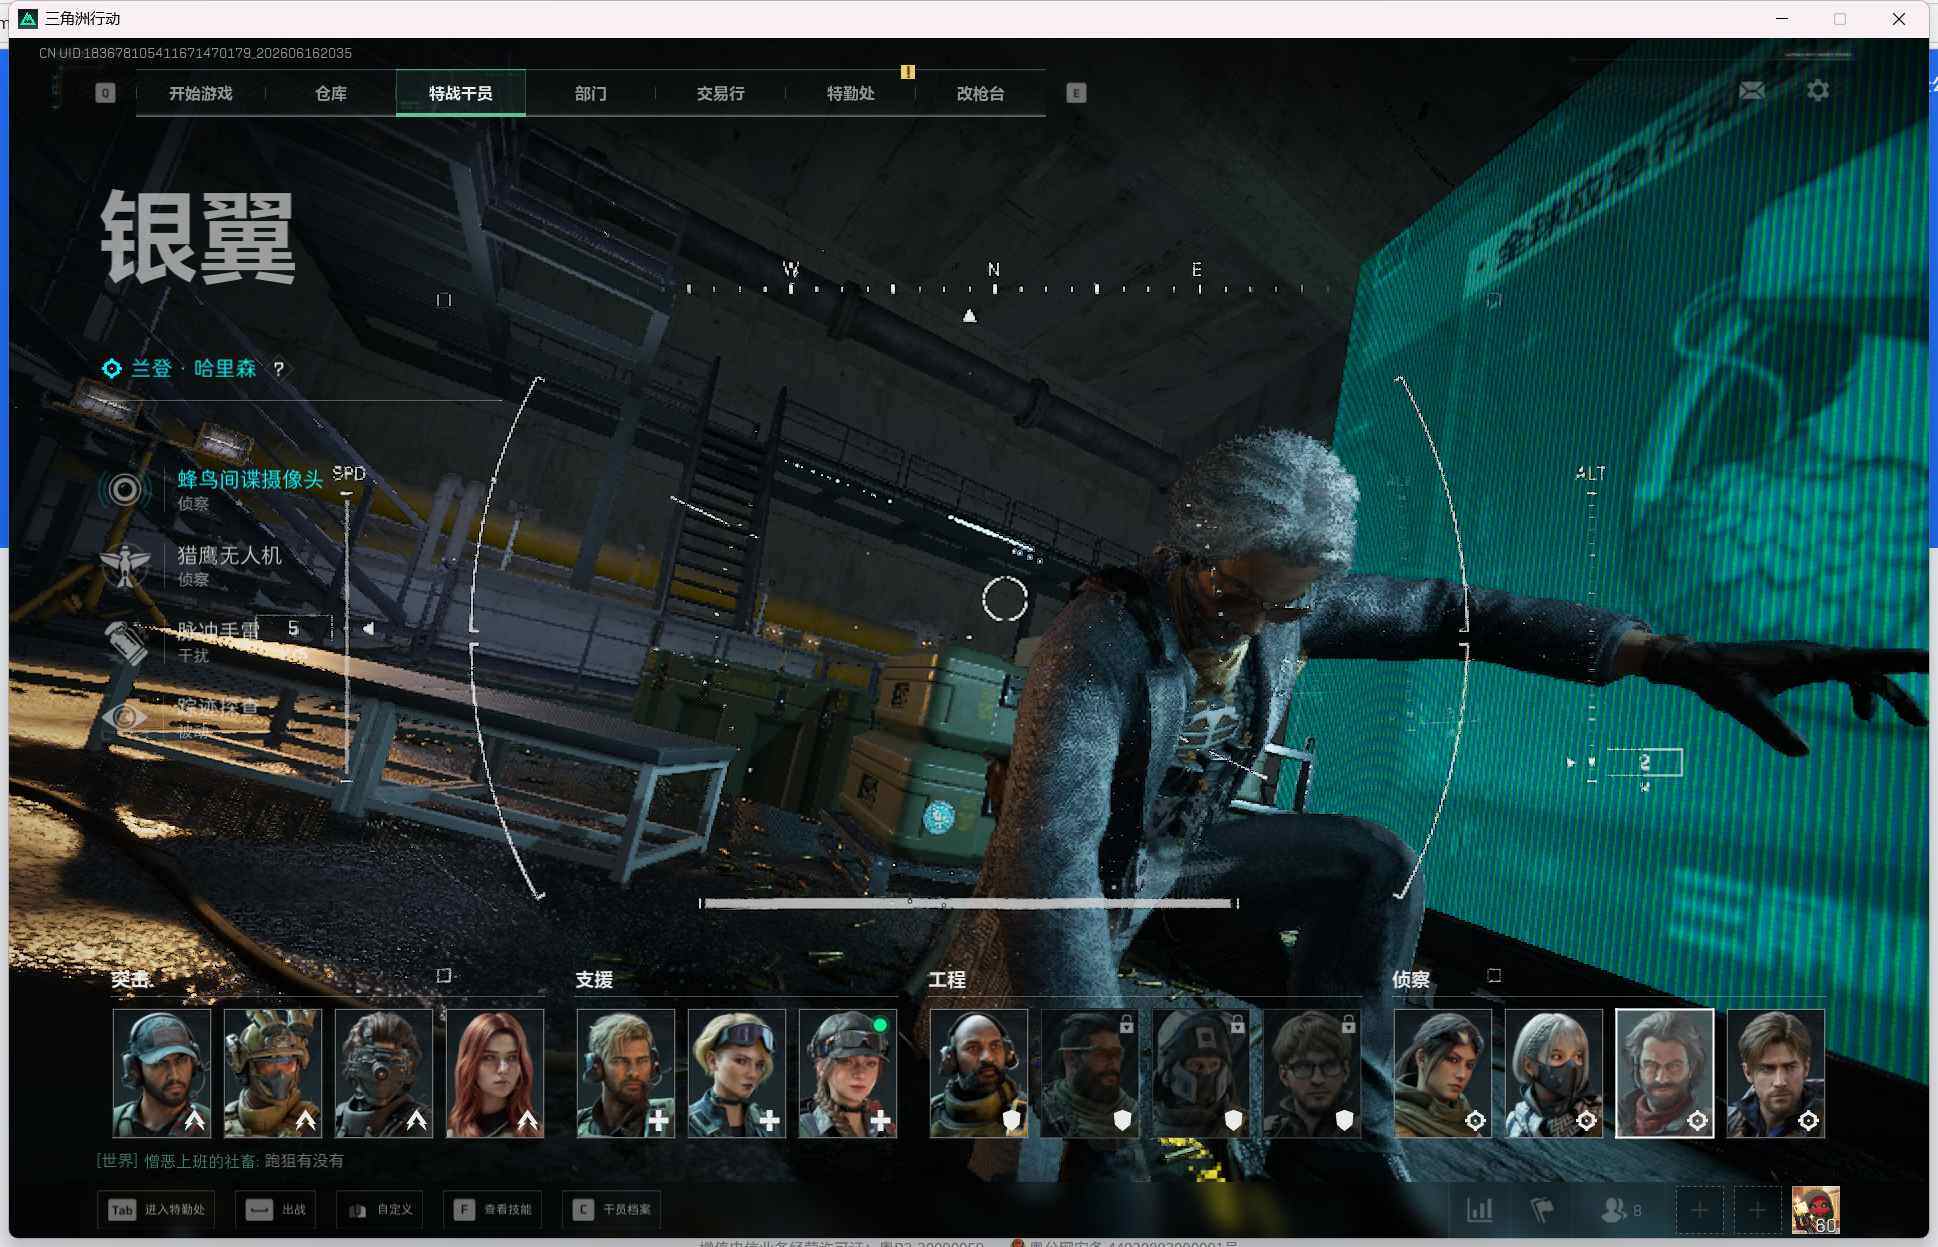The height and width of the screenshot is (1247, 1938).
Task: Click the world chat message 跑狙有没有
Action: (303, 1161)
